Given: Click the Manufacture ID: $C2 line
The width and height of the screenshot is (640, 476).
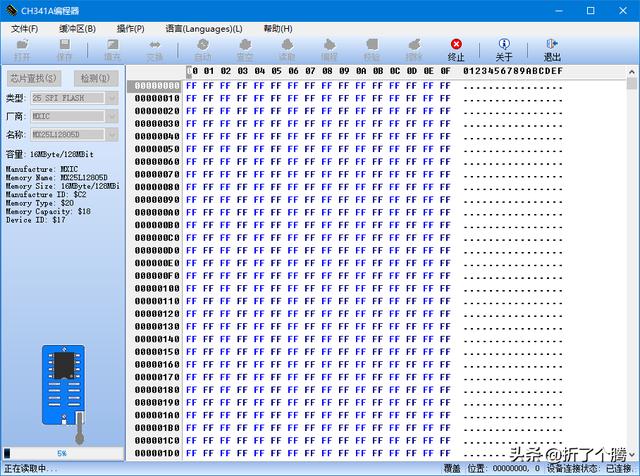Looking at the screenshot, I should point(46,195).
